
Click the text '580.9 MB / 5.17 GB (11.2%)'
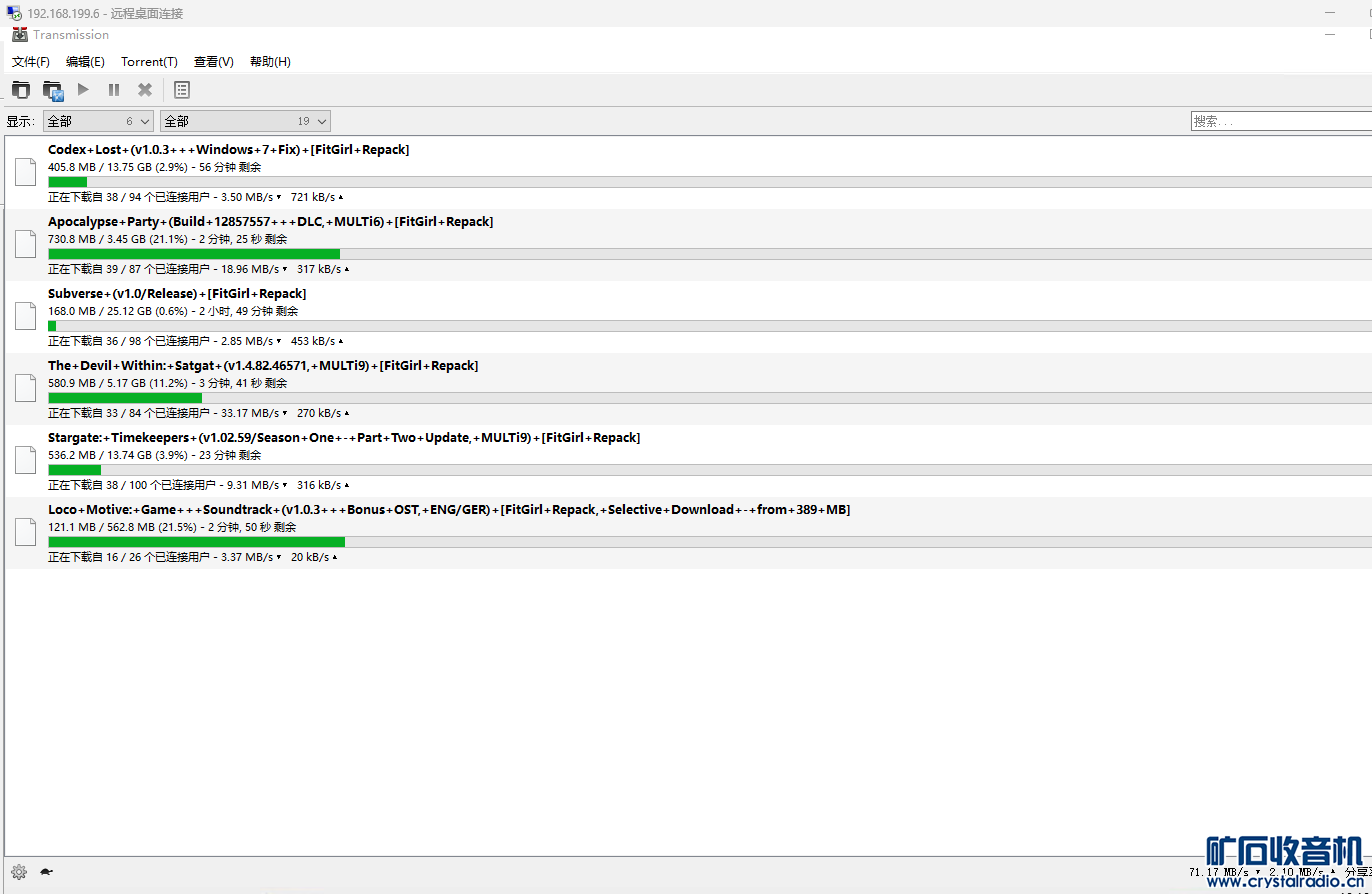pyautogui.click(x=118, y=384)
